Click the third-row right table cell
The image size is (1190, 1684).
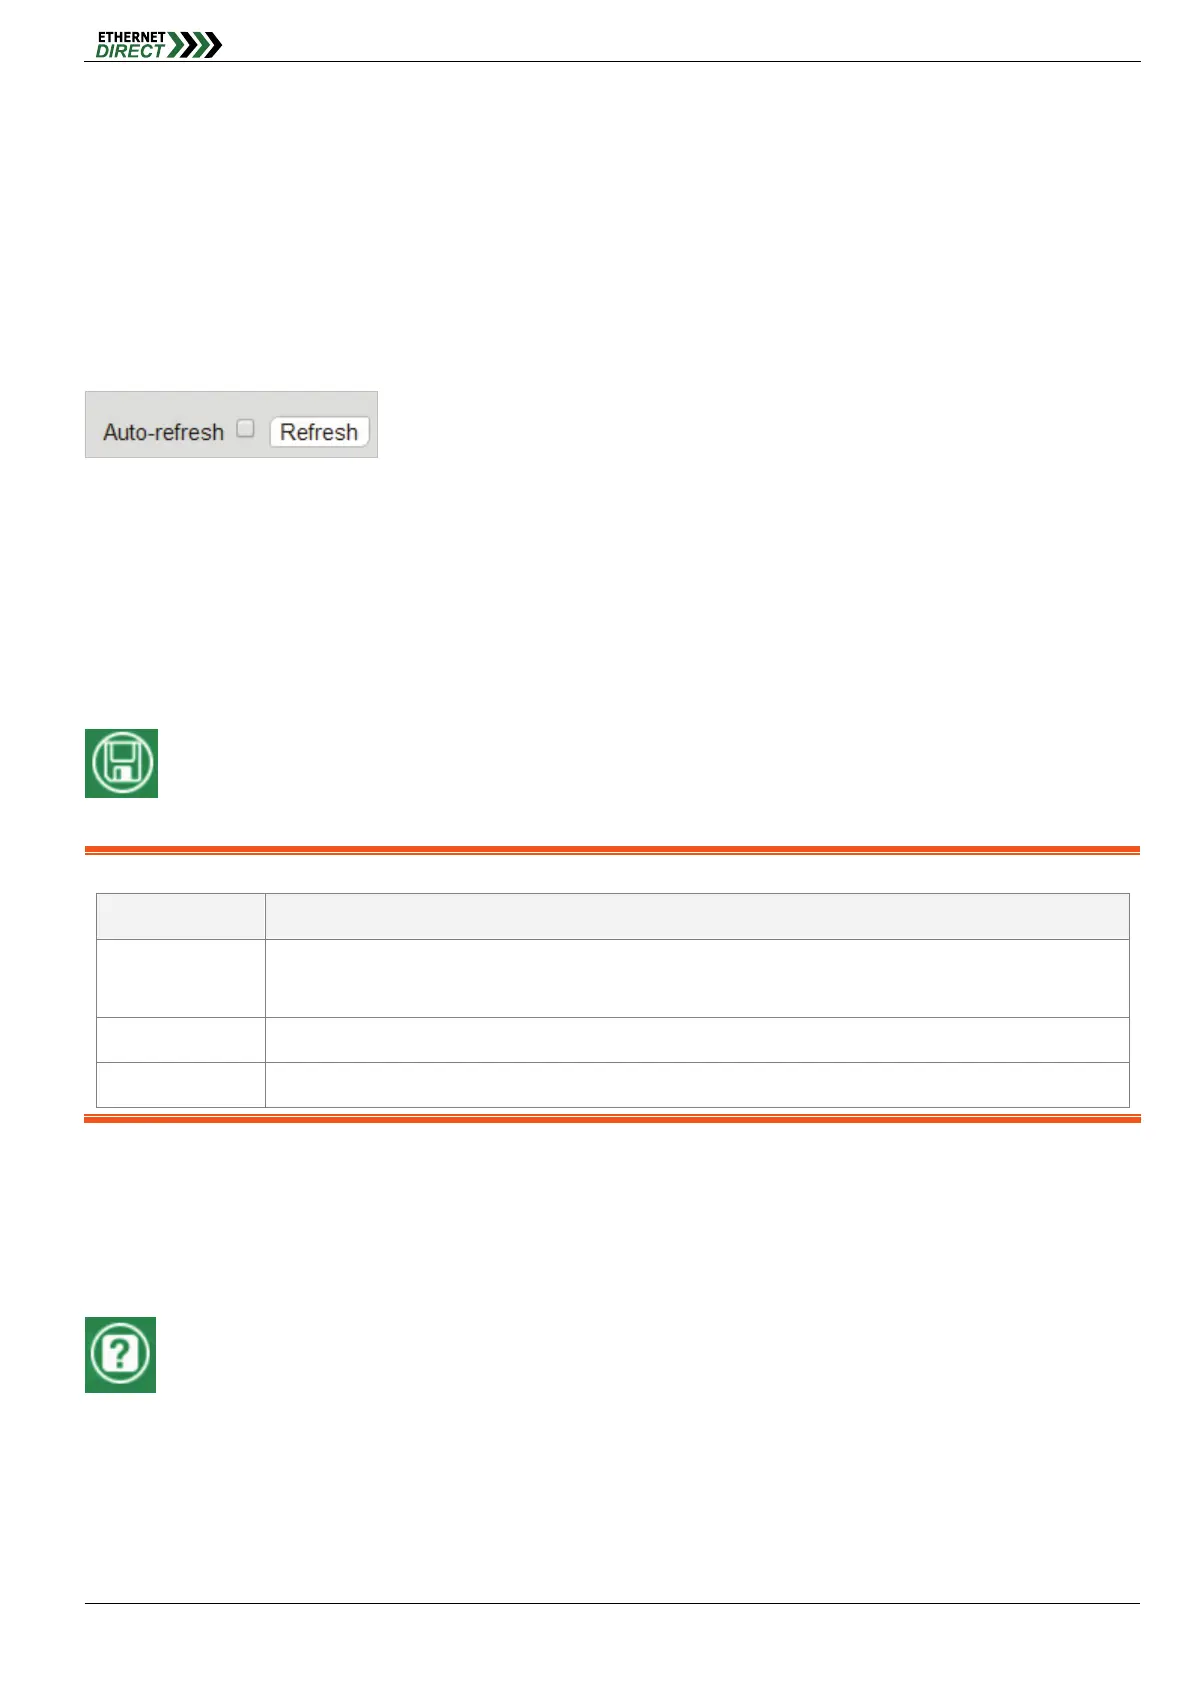(697, 1040)
